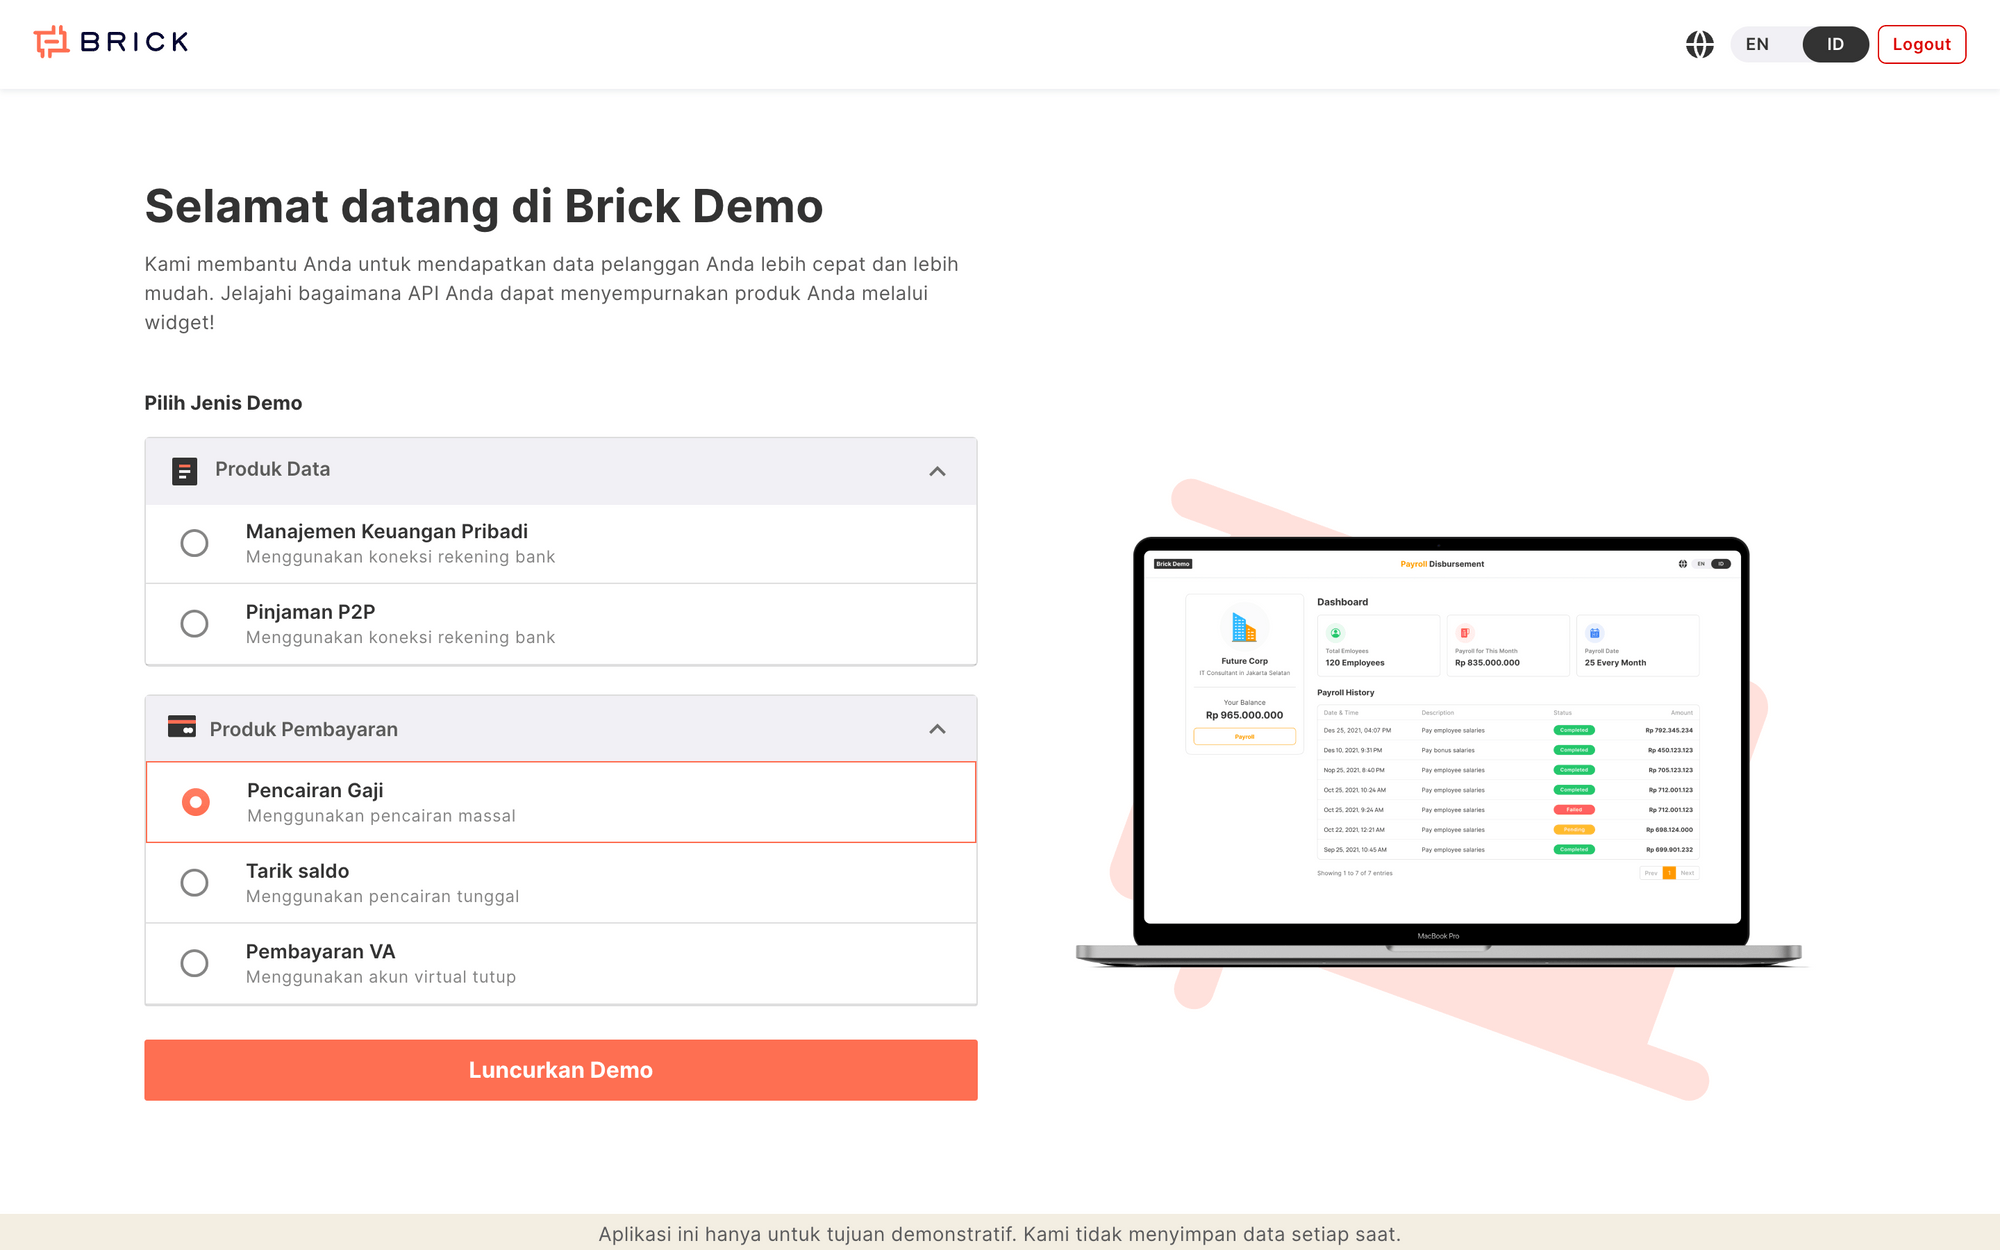Click the Payroll button on the dashboard preview
The width and height of the screenshot is (2000, 1250).
(x=1243, y=736)
